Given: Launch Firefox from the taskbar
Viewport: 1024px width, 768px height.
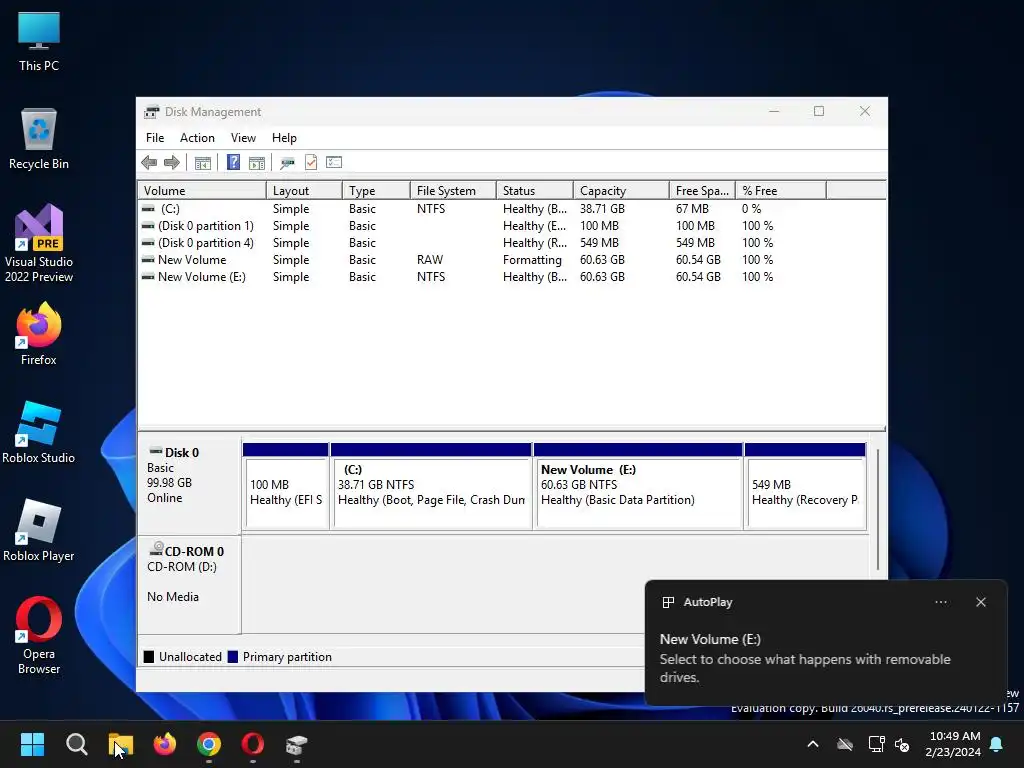Looking at the screenshot, I should coord(165,744).
